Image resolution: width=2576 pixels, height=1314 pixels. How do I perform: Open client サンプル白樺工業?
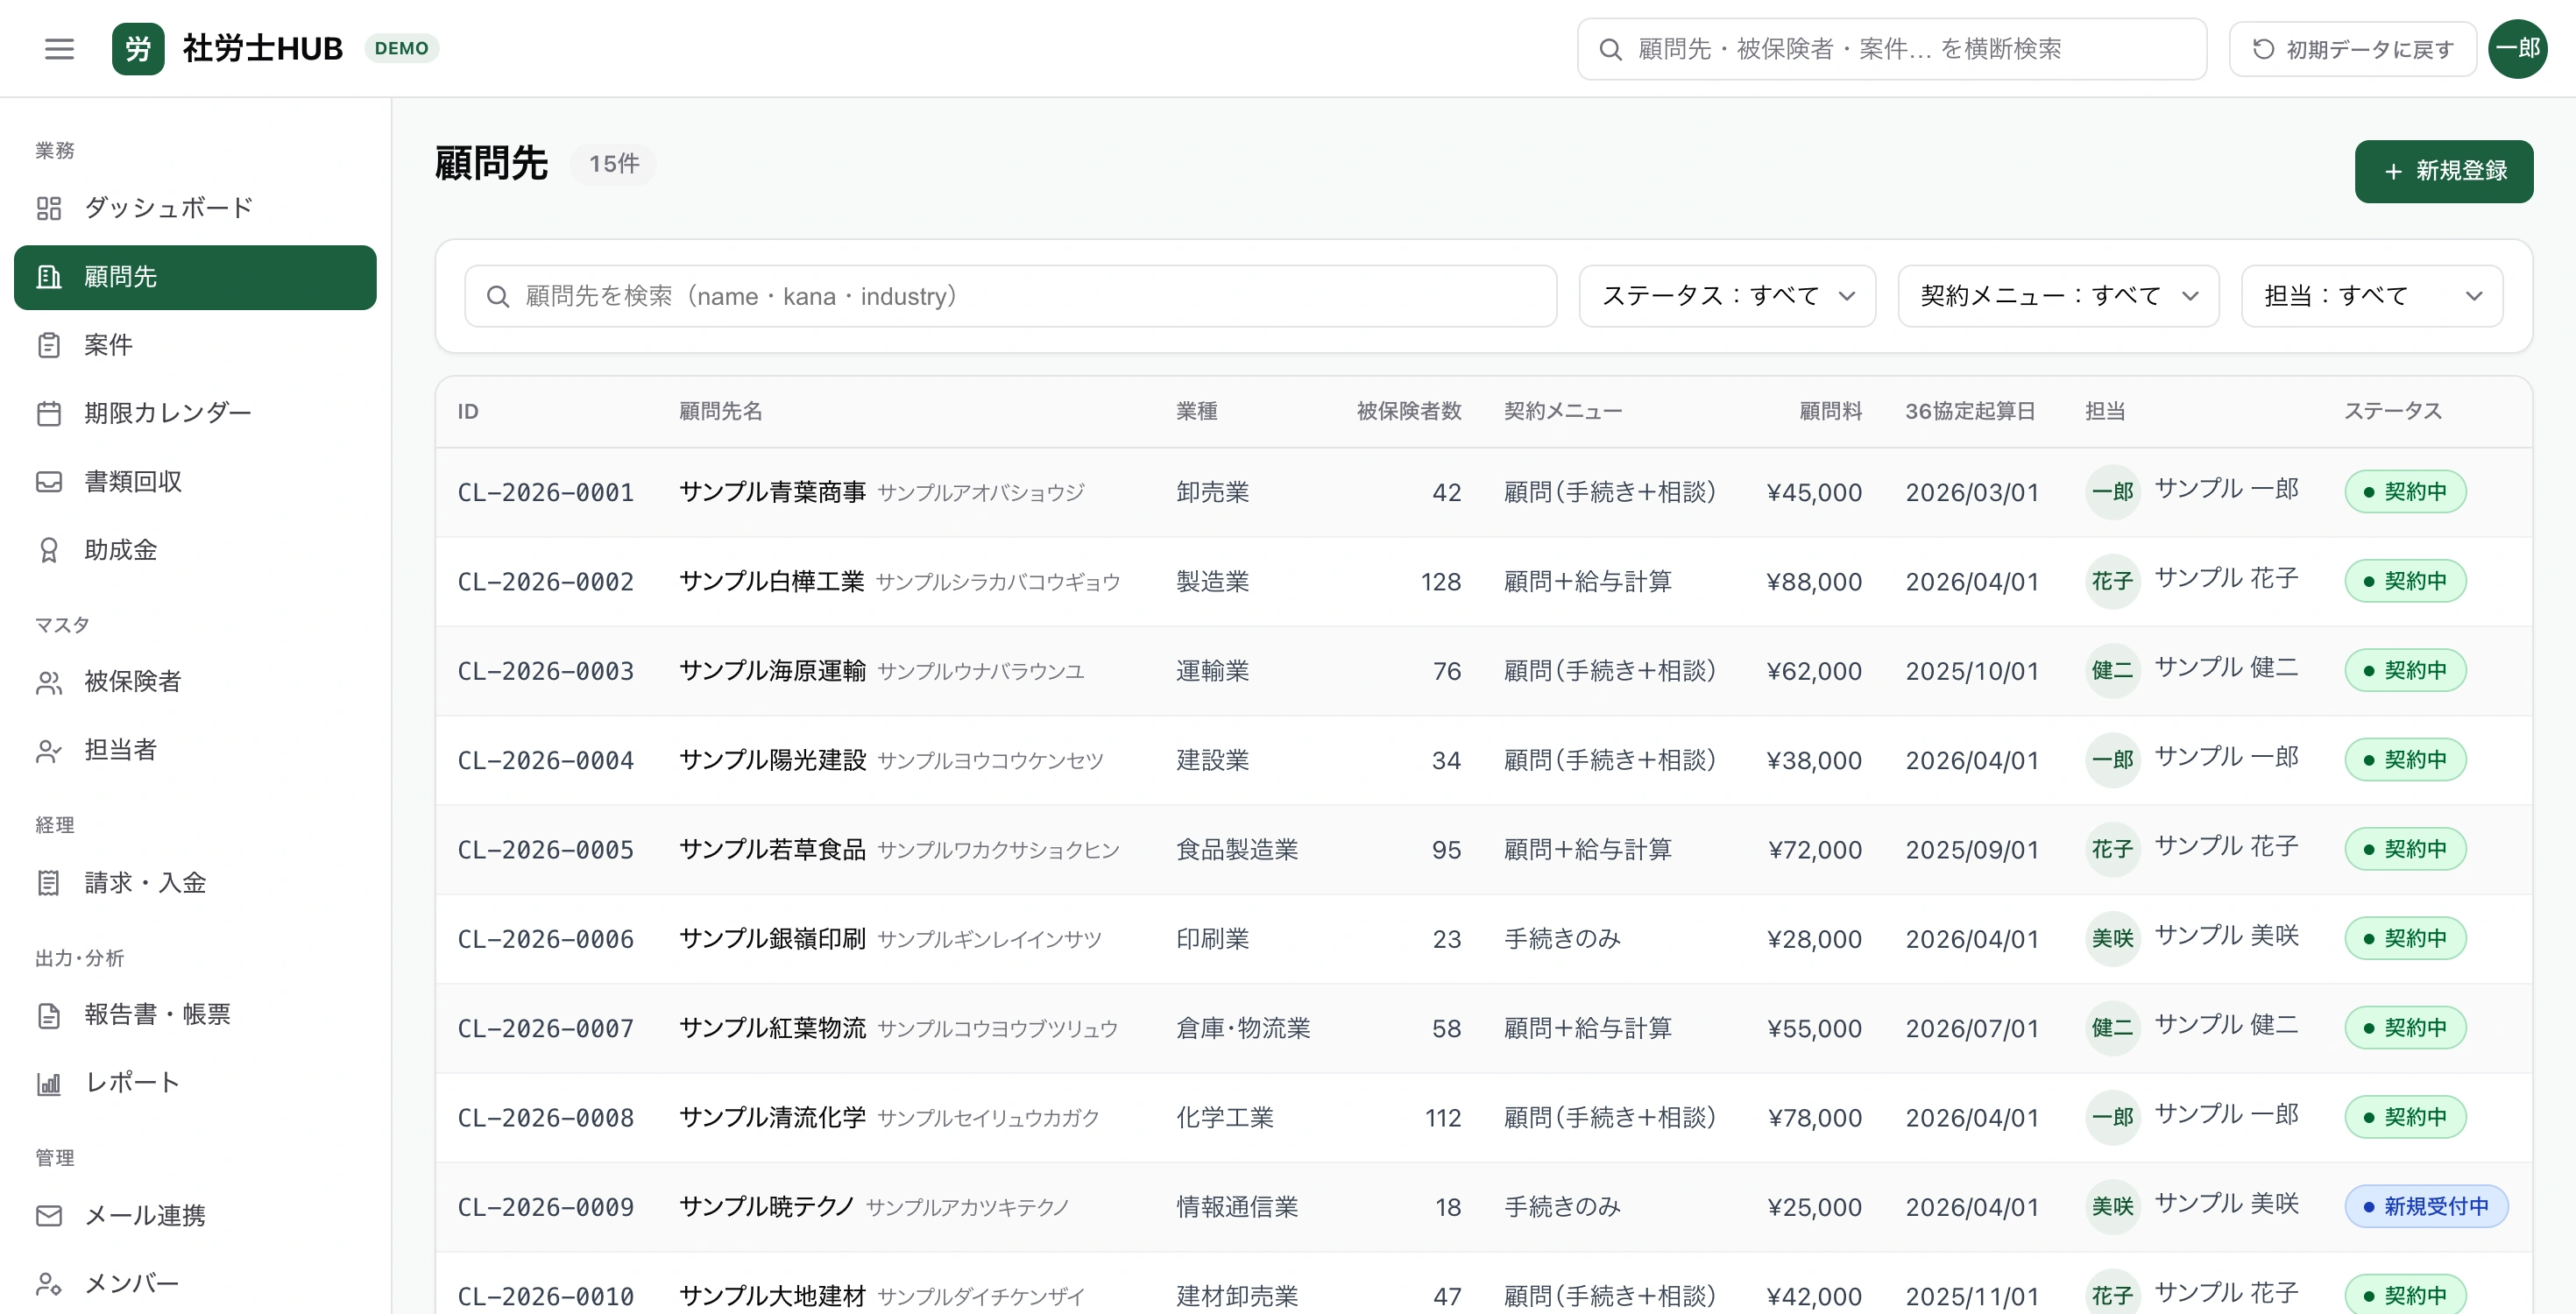coord(771,581)
